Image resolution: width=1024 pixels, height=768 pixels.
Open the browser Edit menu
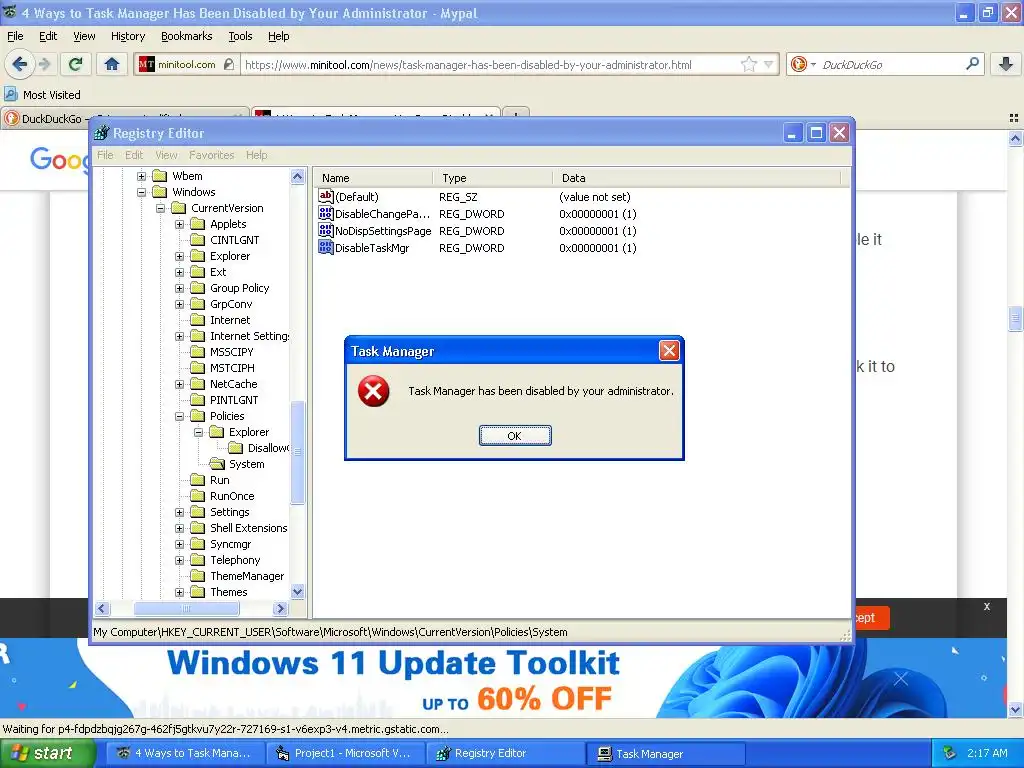pyautogui.click(x=48, y=36)
